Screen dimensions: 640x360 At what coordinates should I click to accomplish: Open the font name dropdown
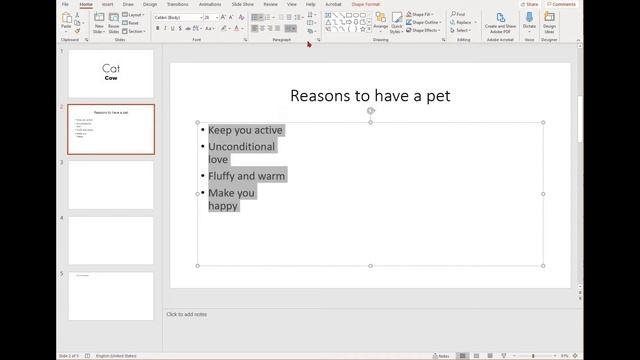coord(201,18)
